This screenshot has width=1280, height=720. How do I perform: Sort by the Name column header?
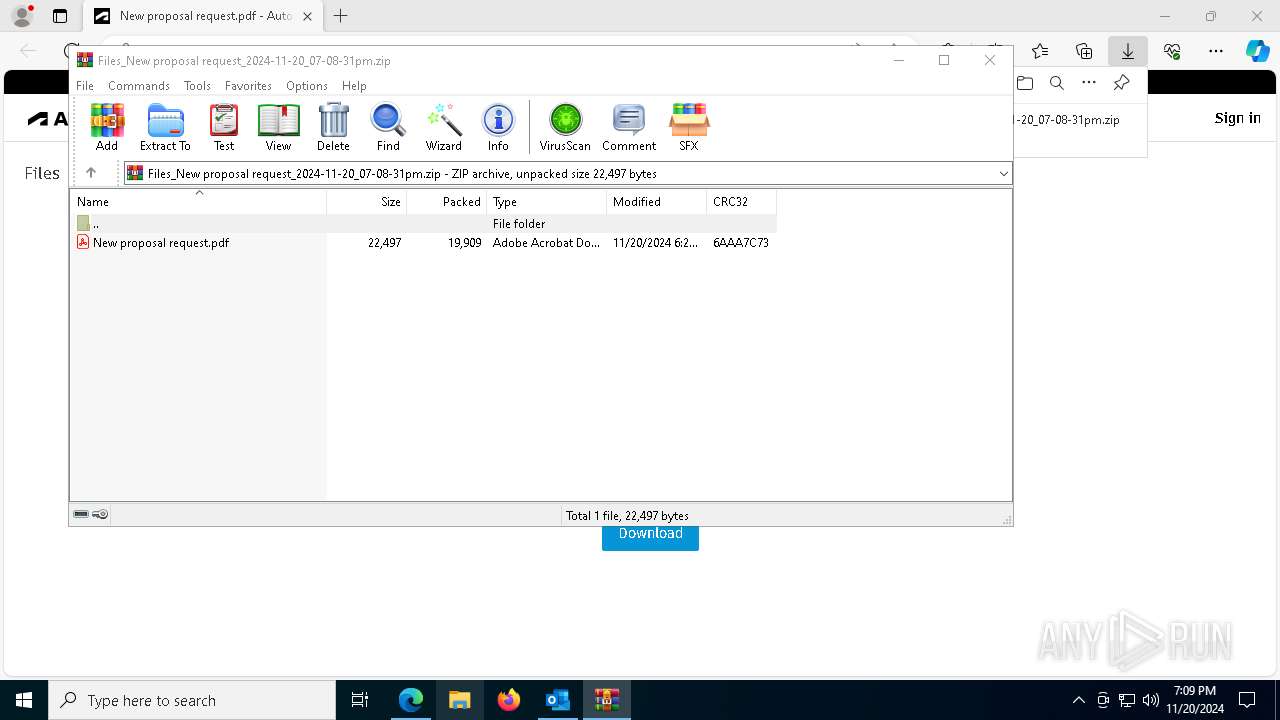coord(198,201)
